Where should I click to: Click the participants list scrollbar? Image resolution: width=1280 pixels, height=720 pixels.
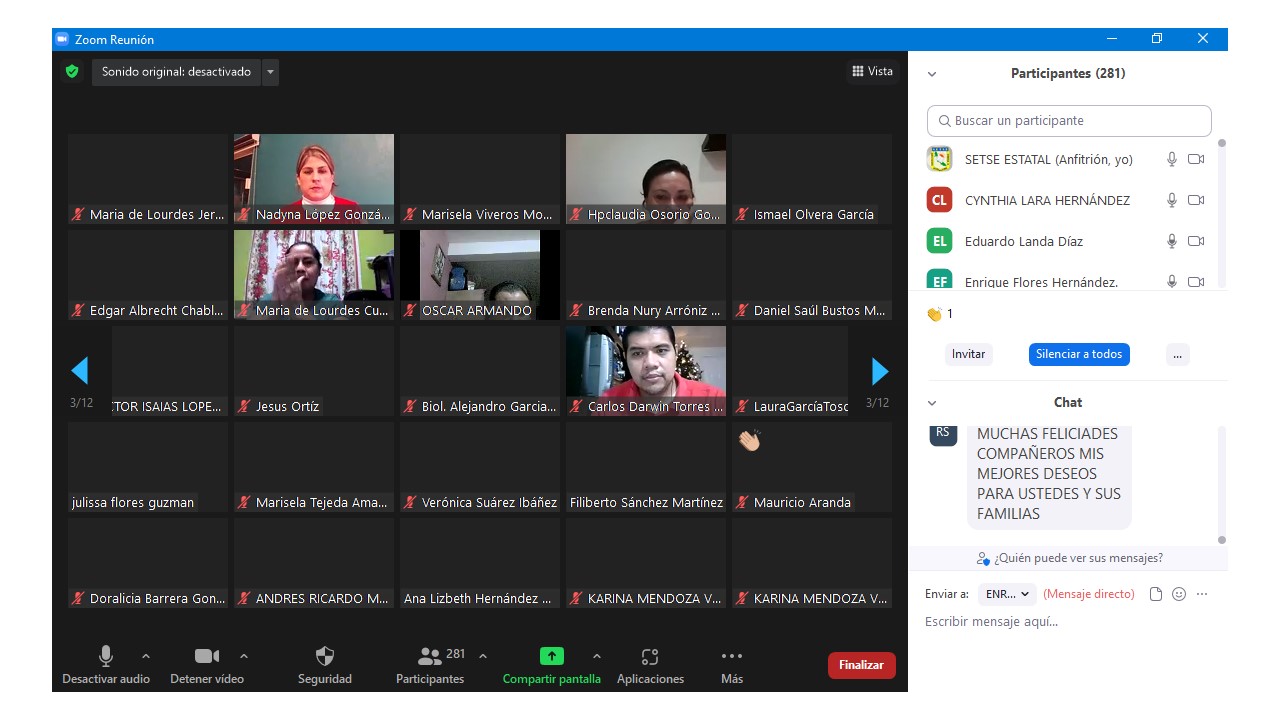coord(1221,212)
